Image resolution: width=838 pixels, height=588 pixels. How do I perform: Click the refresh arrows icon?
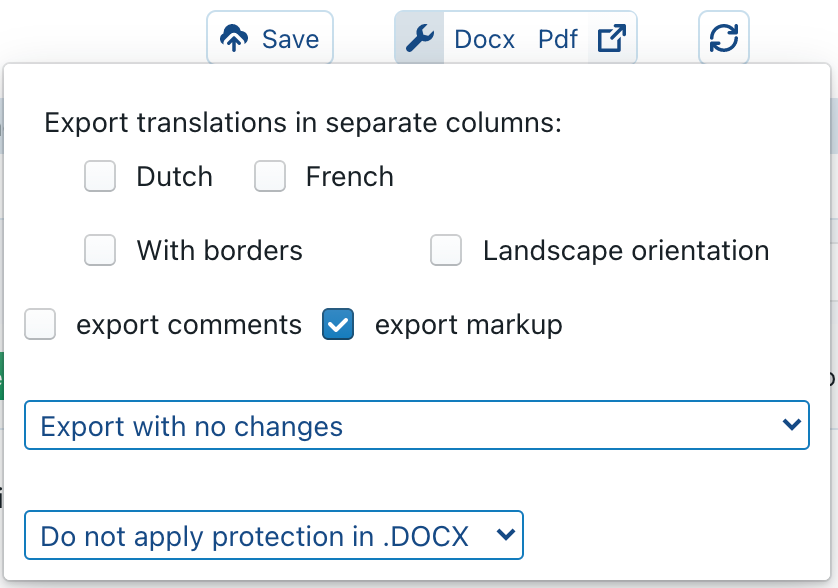click(x=723, y=39)
